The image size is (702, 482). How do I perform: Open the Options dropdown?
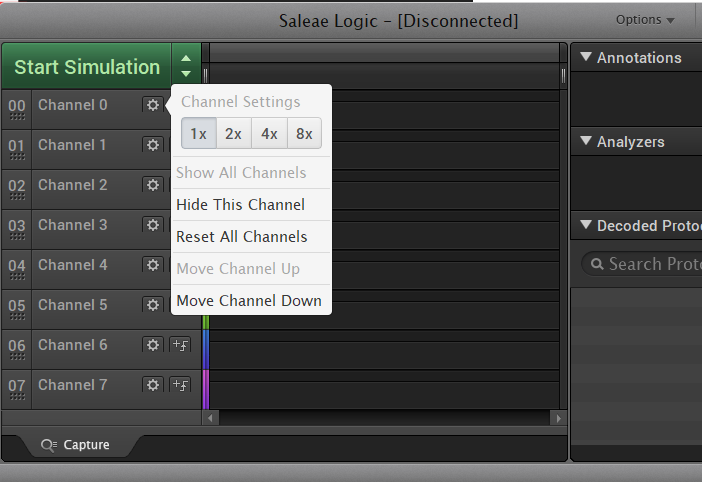pyautogui.click(x=645, y=20)
